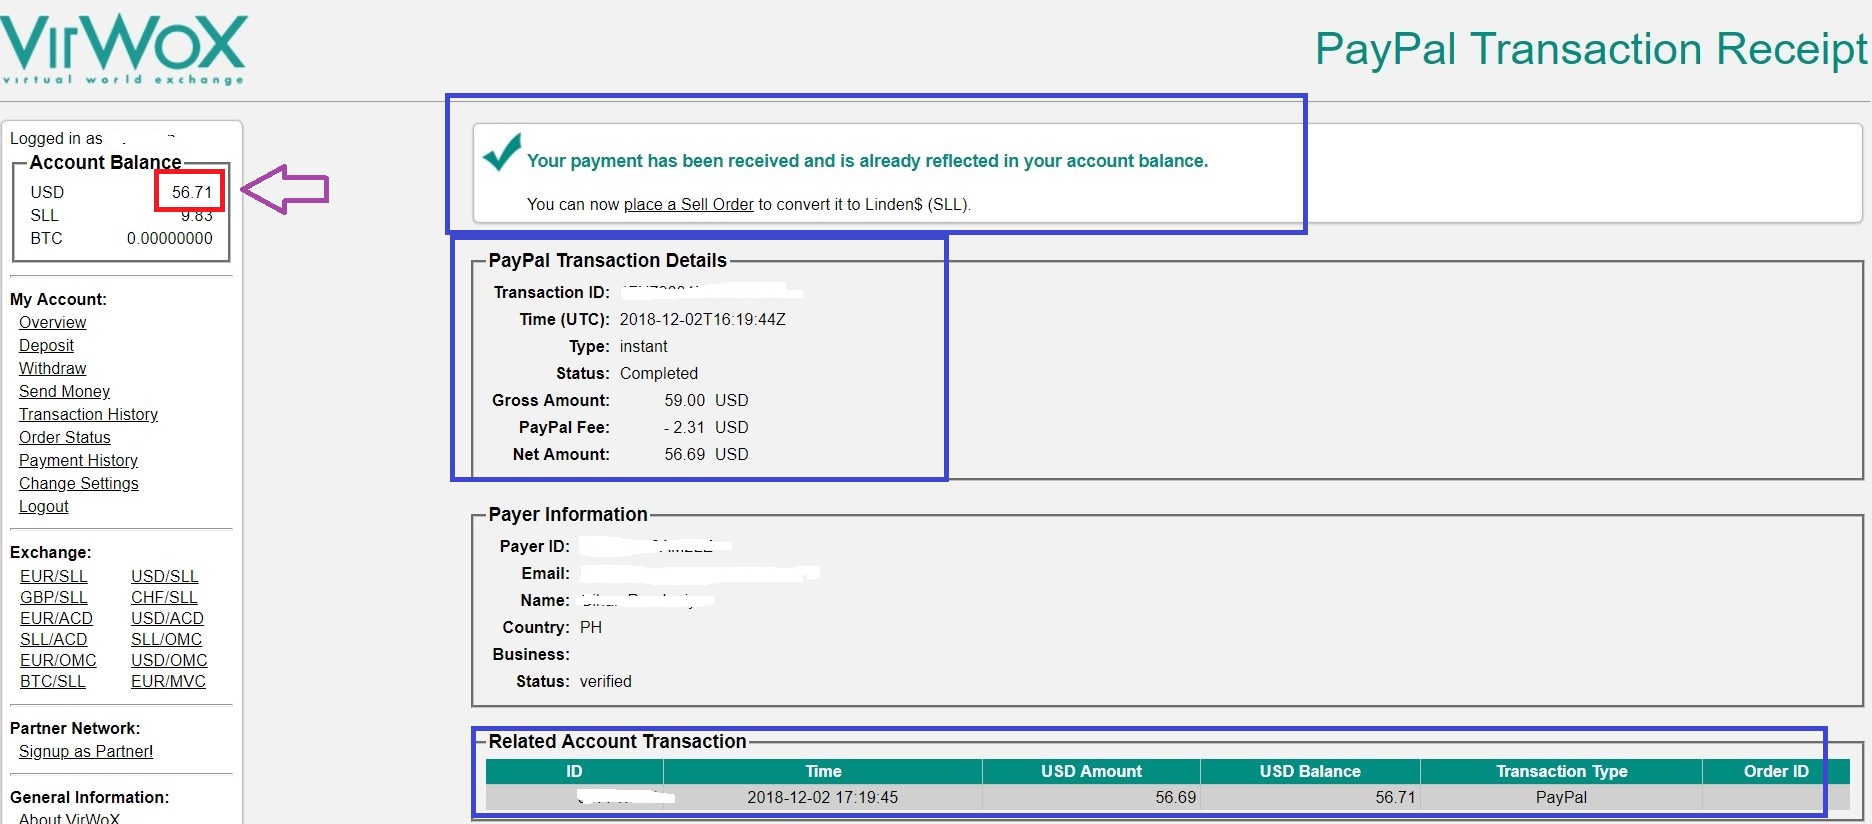The width and height of the screenshot is (1872, 824).
Task: Click the USD Balance column header
Action: point(1310,771)
